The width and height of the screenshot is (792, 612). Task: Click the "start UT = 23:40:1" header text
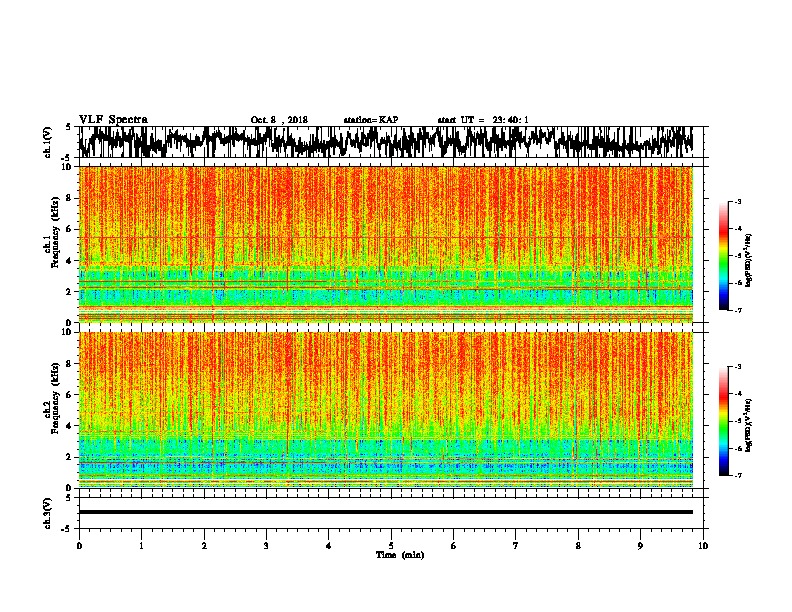[x=483, y=120]
